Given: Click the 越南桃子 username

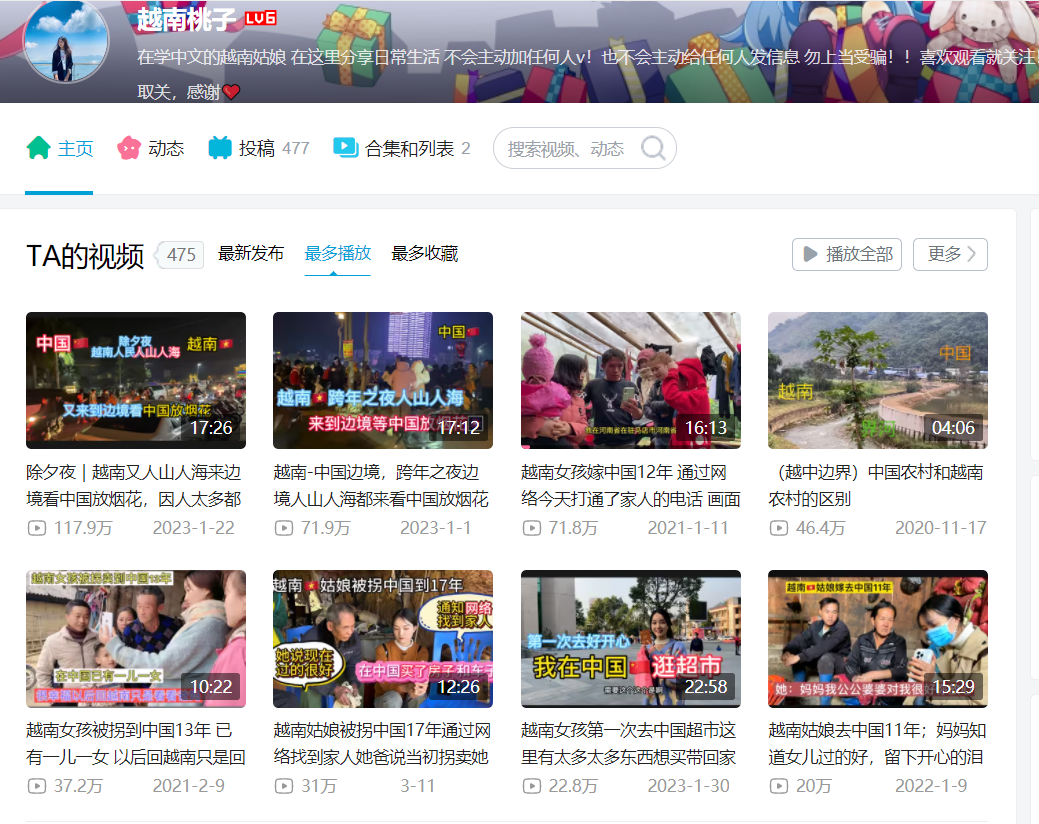Looking at the screenshot, I should pos(186,19).
